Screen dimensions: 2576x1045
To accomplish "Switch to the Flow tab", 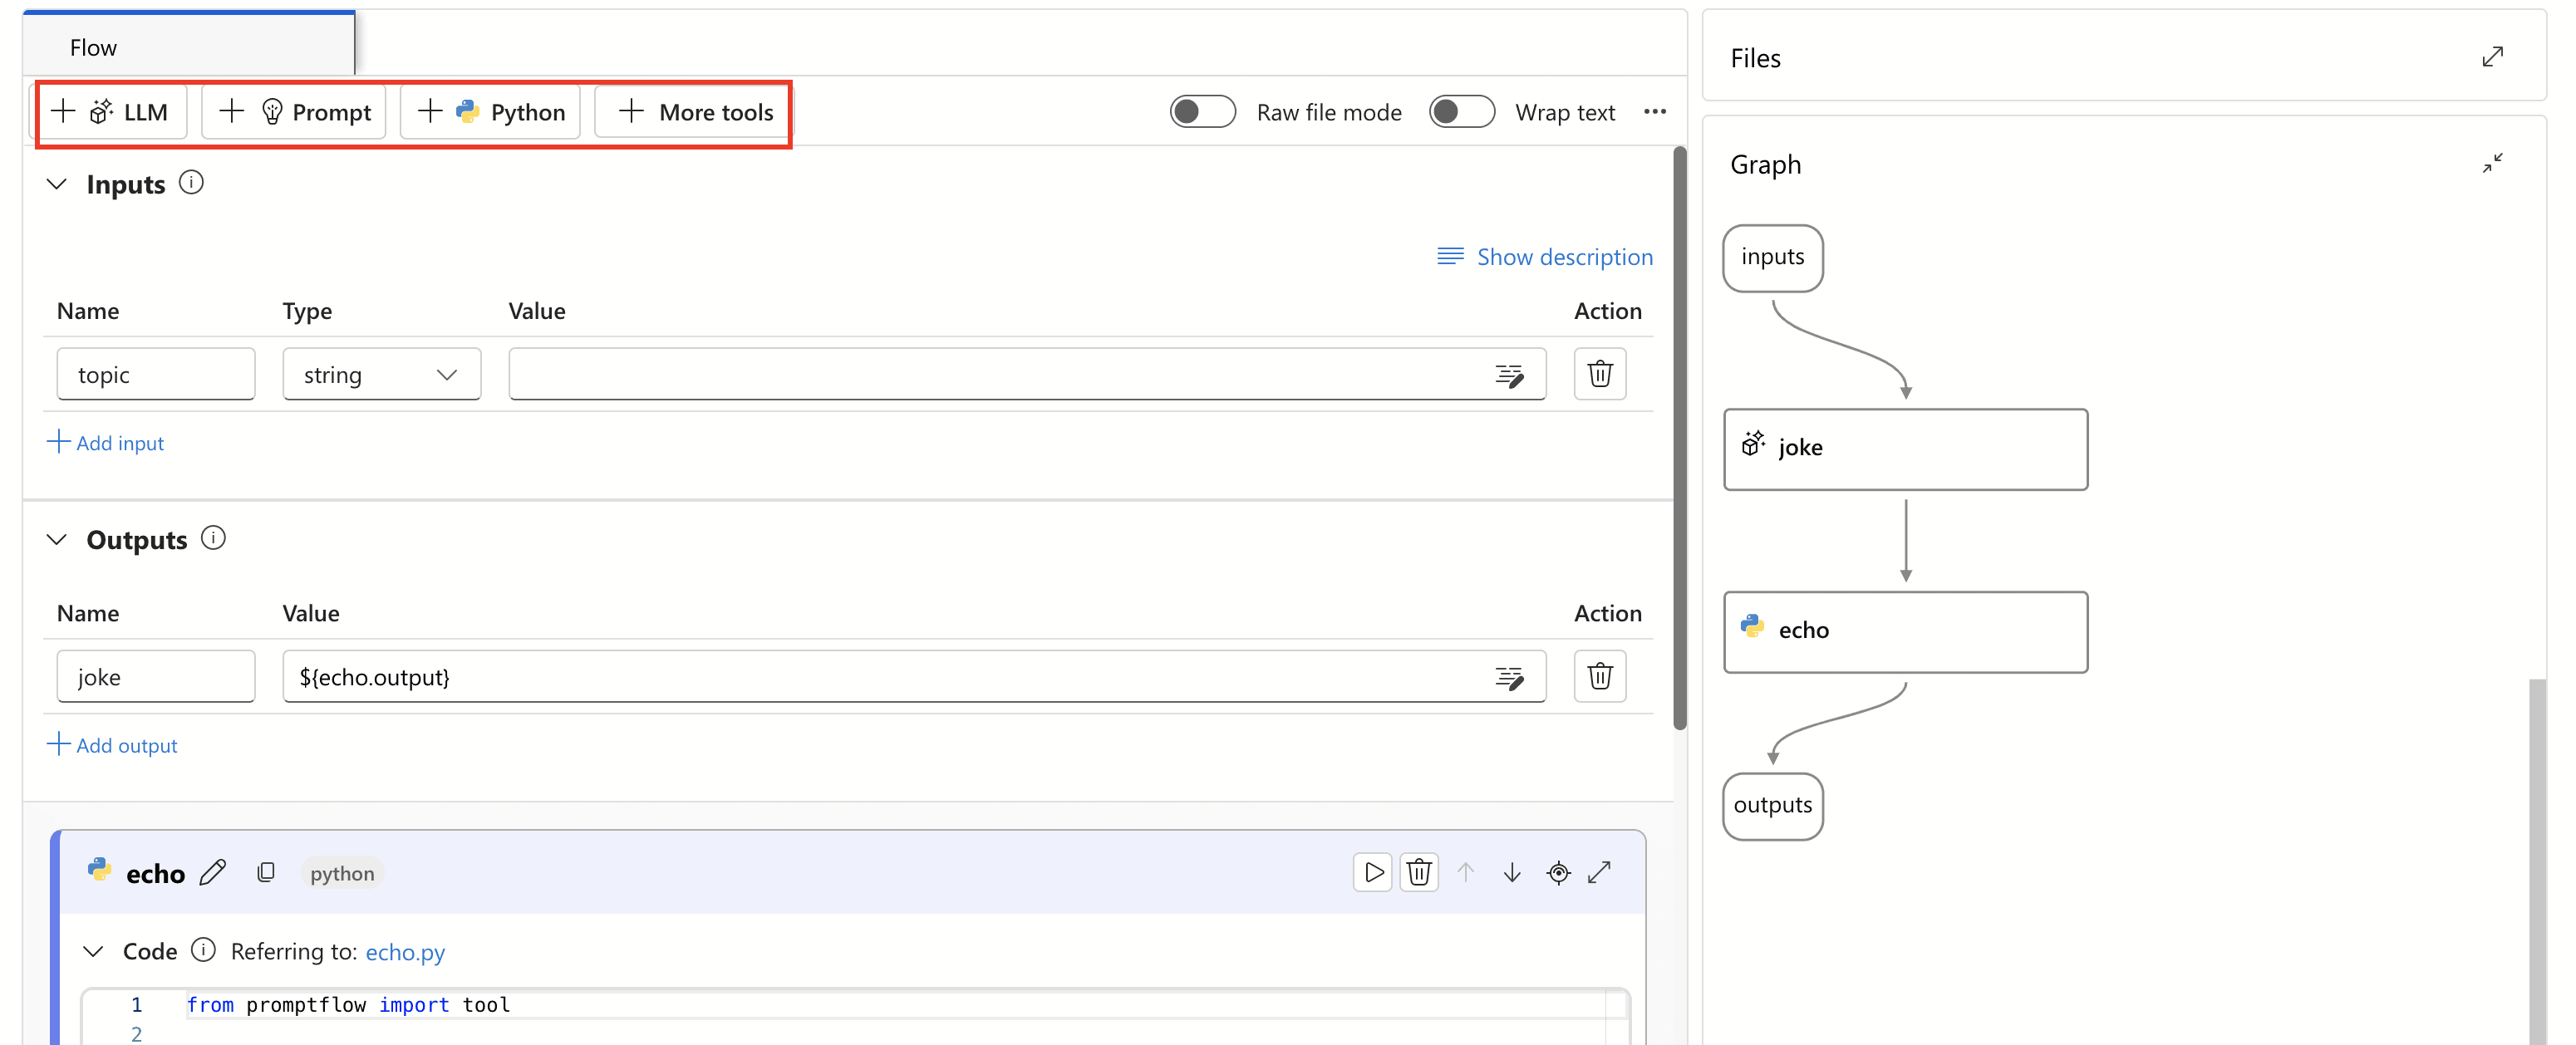I will [93, 46].
